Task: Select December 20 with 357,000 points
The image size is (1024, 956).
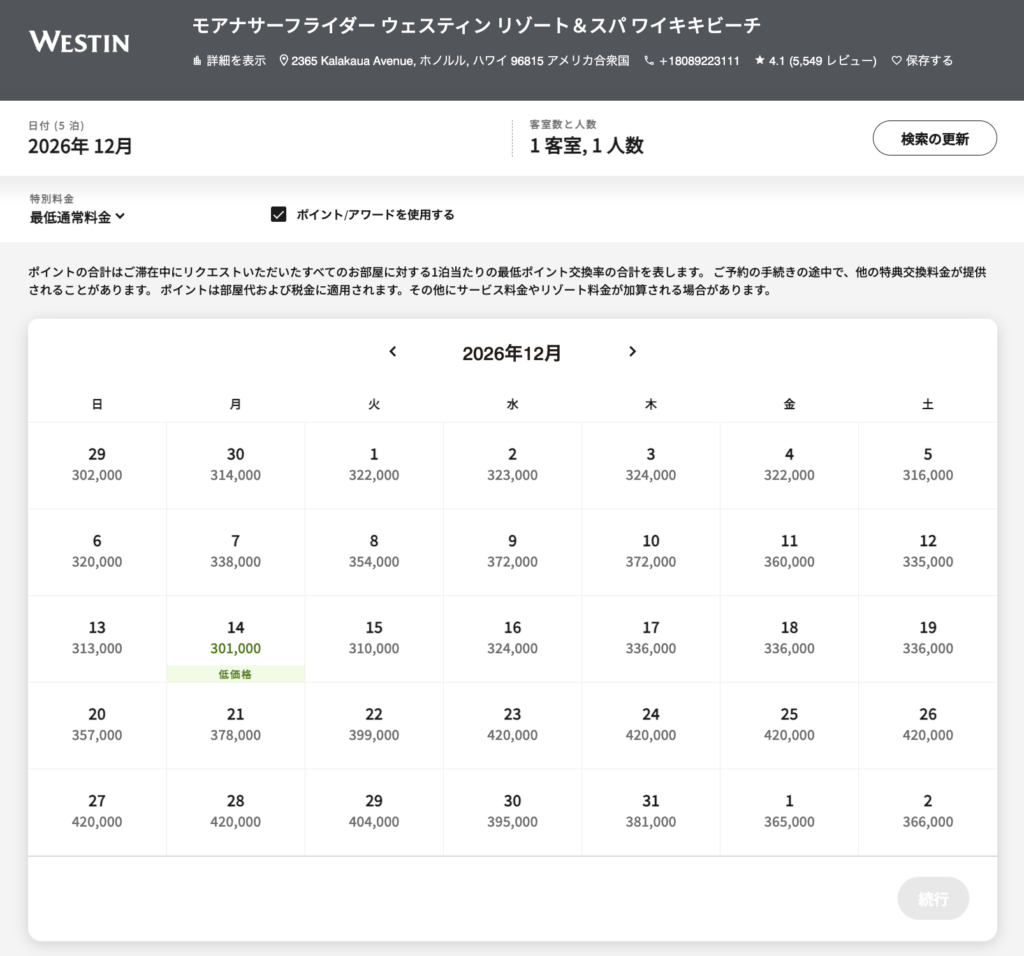Action: pyautogui.click(x=97, y=725)
